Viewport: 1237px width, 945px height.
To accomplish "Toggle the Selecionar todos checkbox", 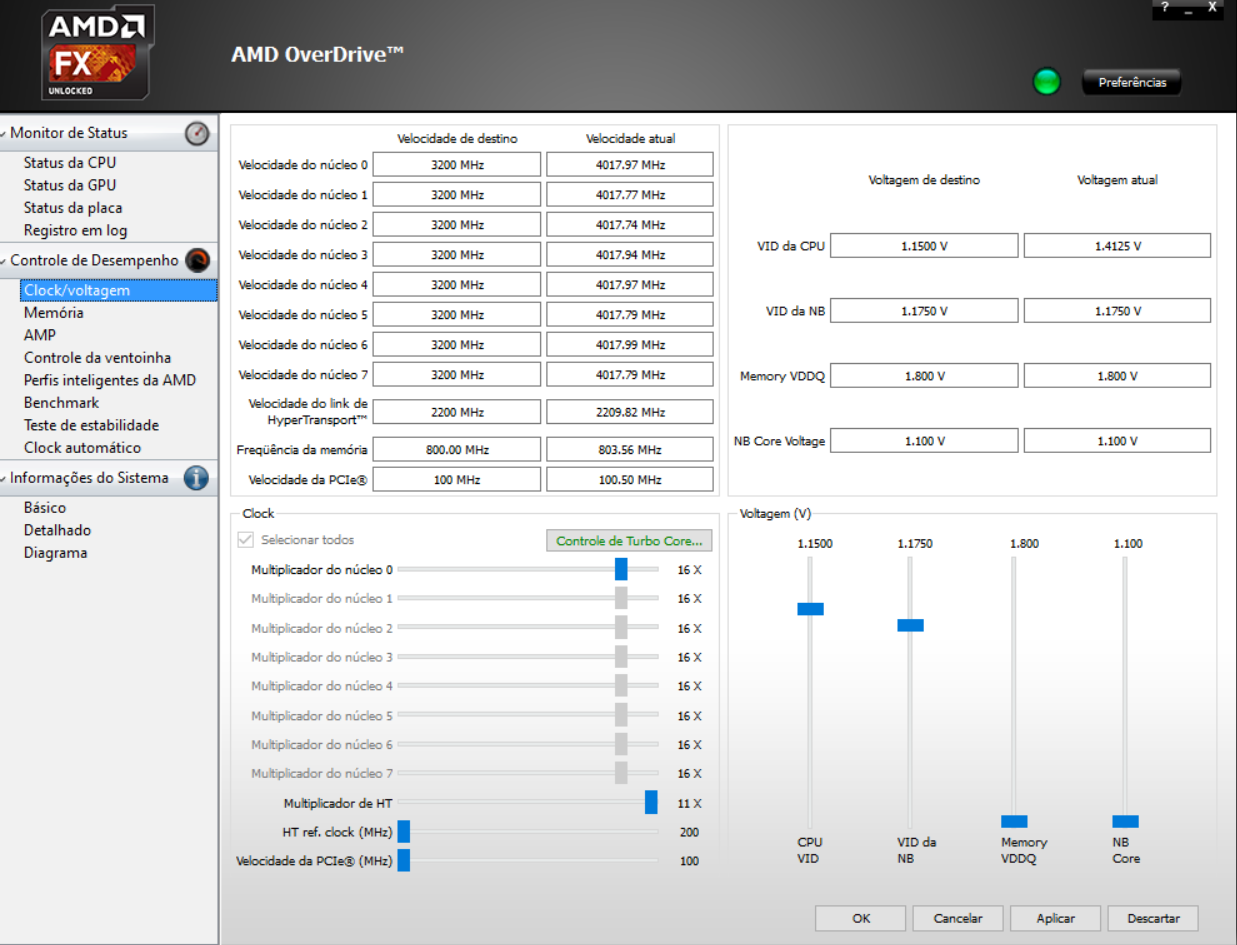I will point(245,540).
